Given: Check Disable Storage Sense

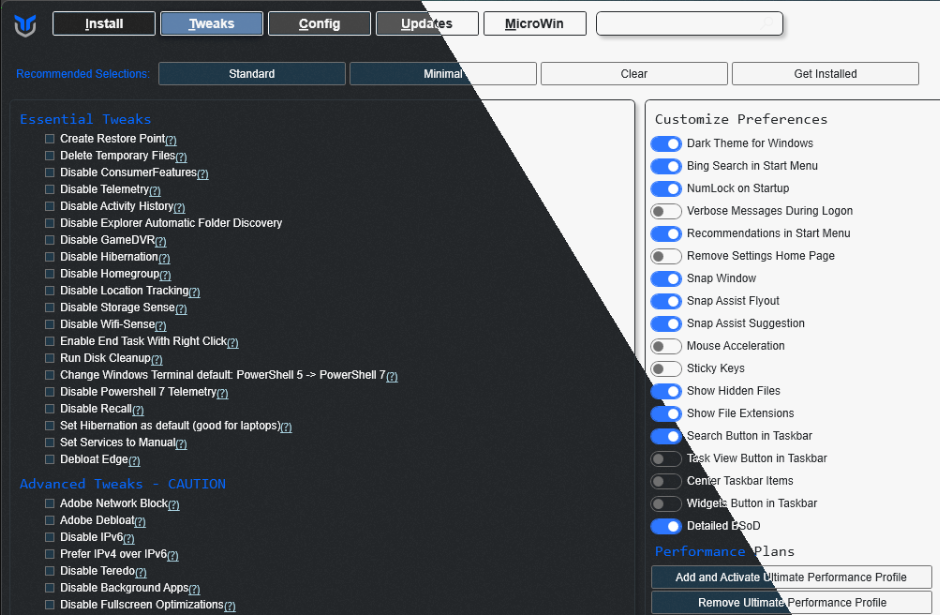Looking at the screenshot, I should 50,307.
